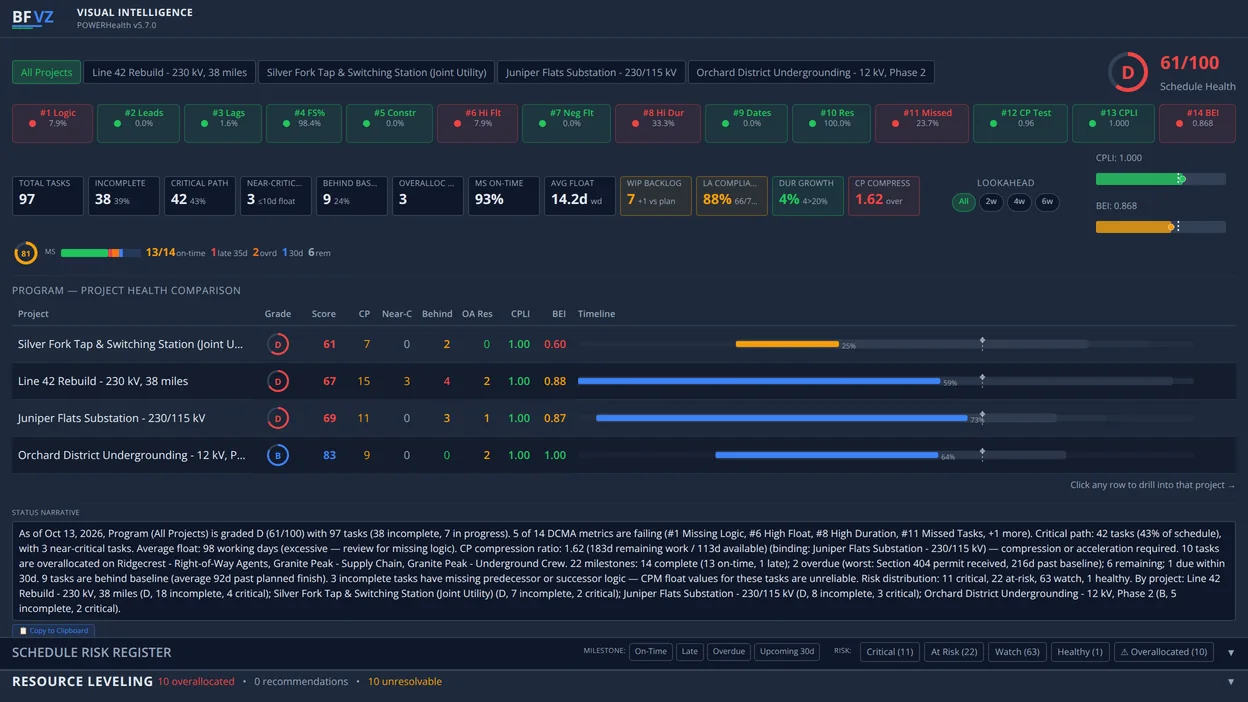Click the Line 42 Rebuild blue timeline bar
Image resolution: width=1248 pixels, height=702 pixels.
point(759,381)
